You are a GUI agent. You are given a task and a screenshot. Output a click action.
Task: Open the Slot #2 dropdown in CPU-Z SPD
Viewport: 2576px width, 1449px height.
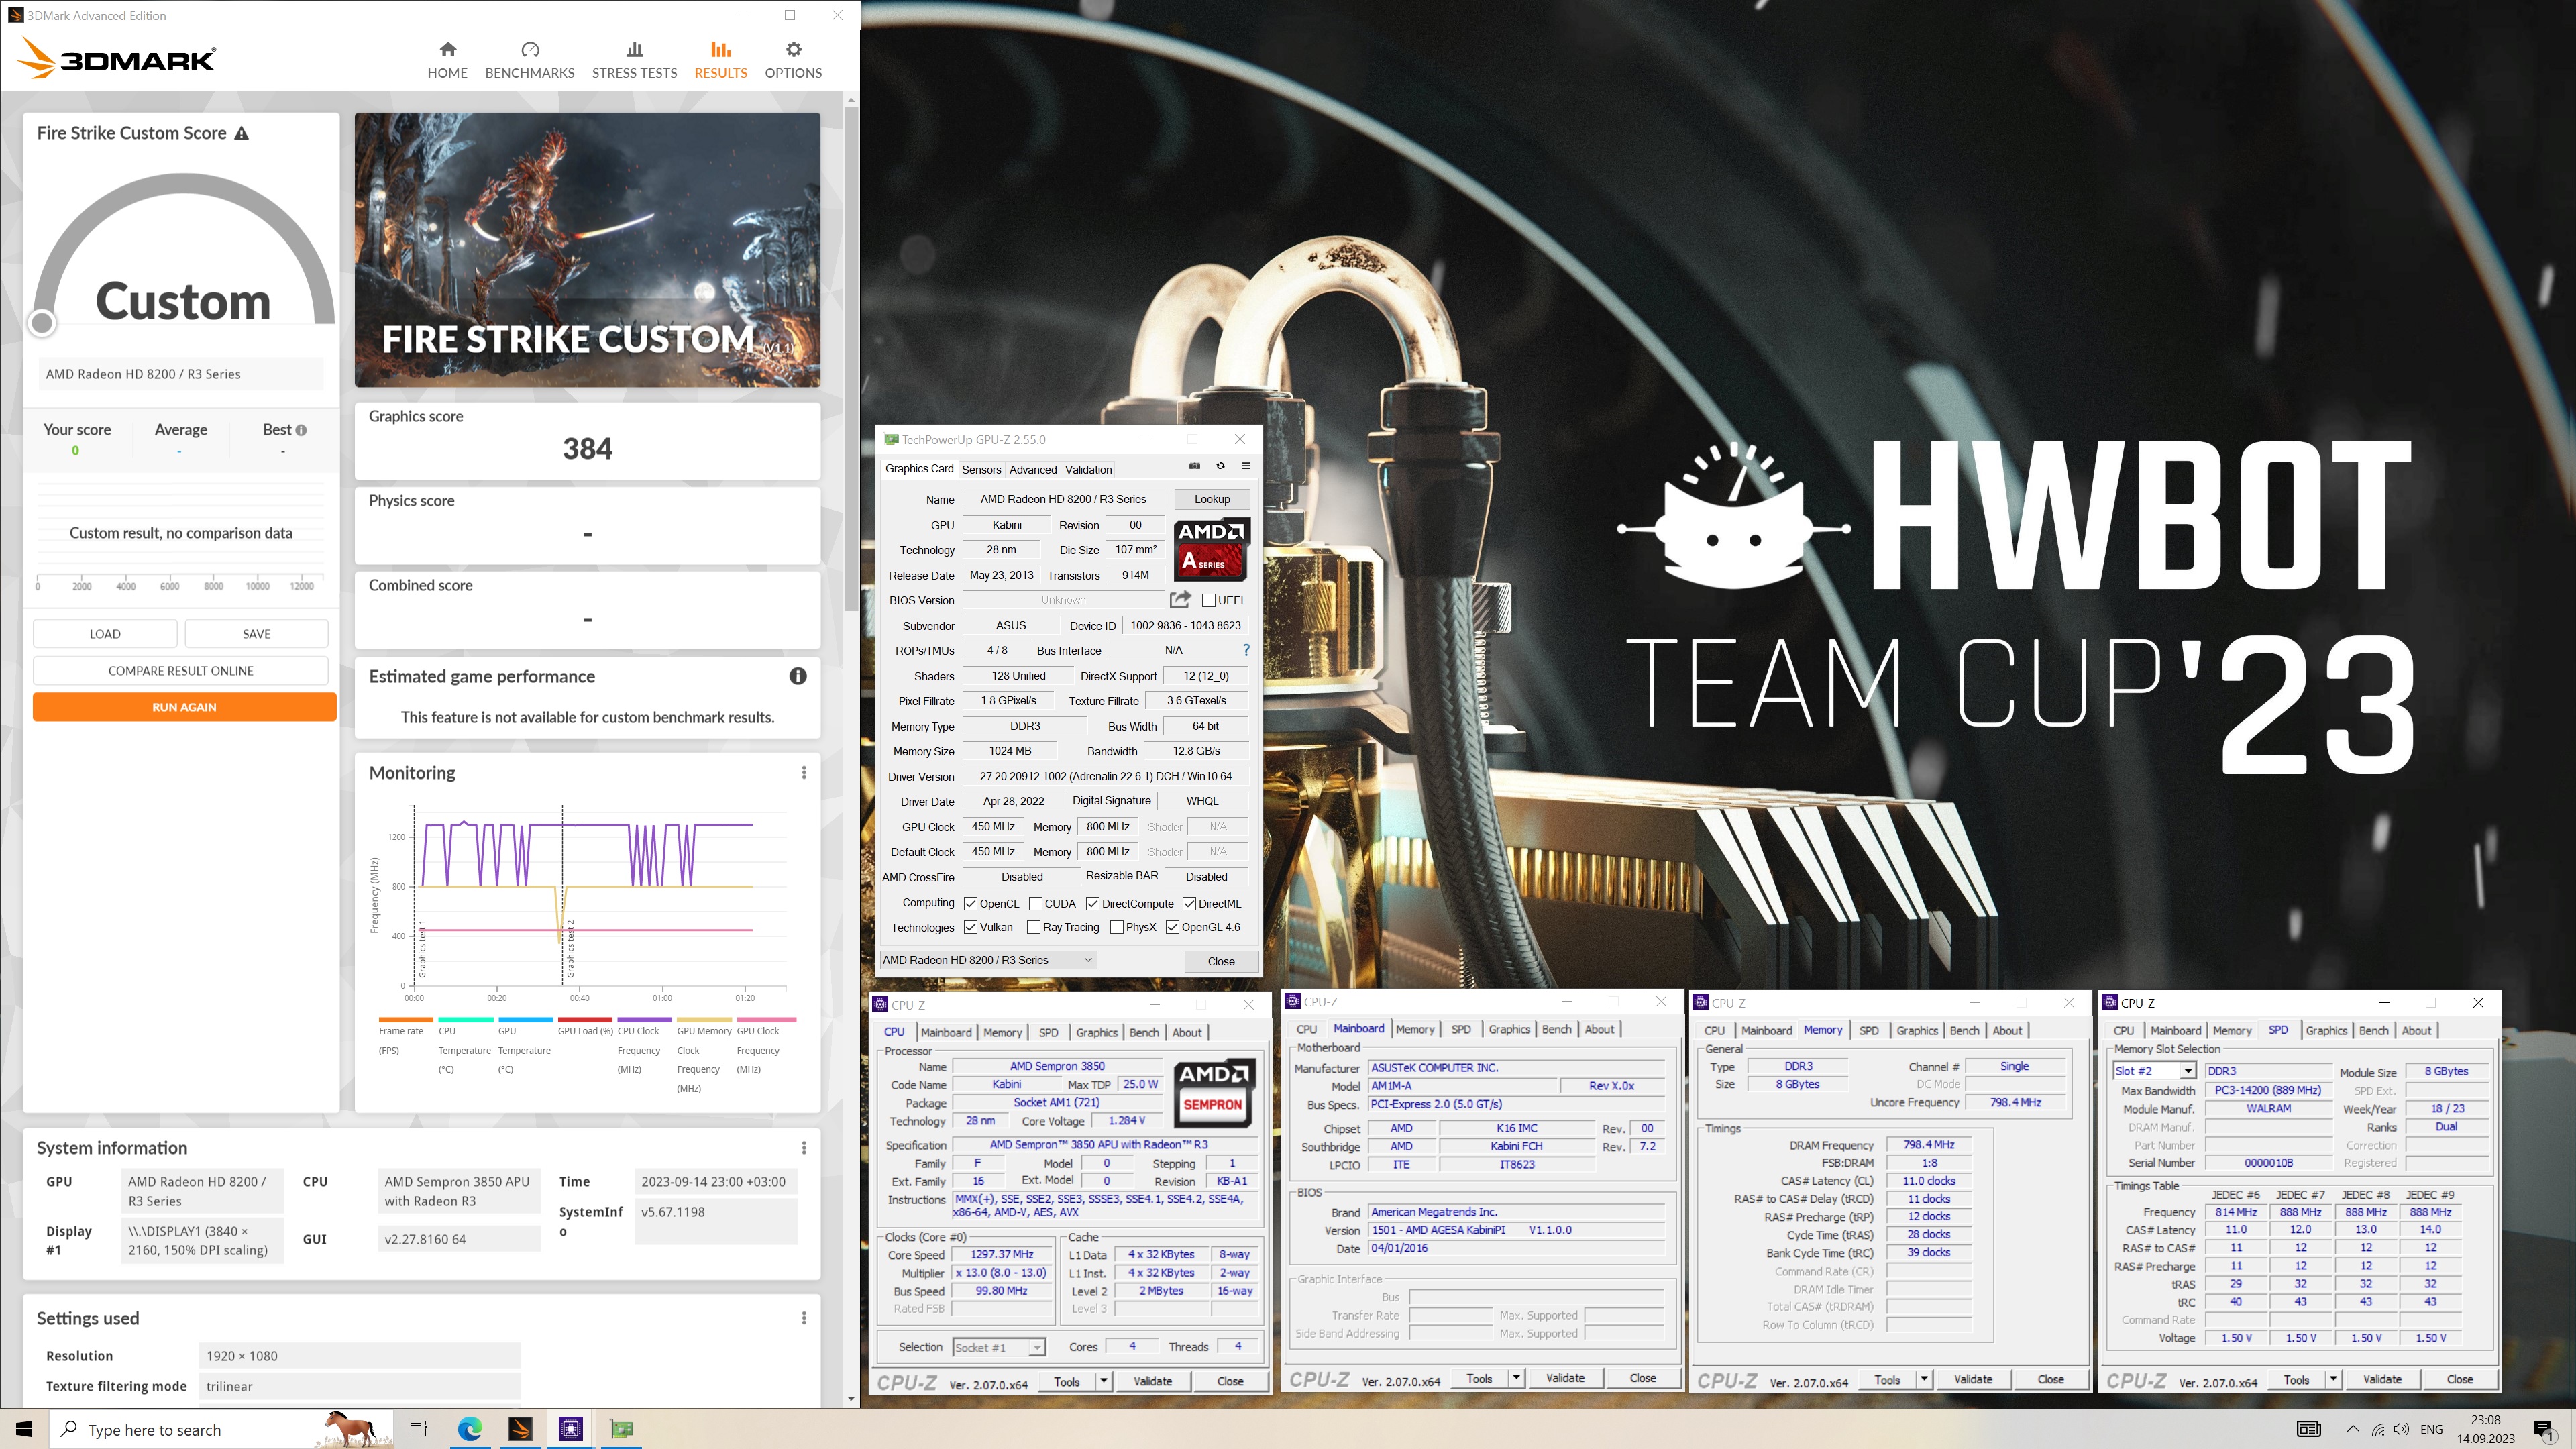pyautogui.click(x=2154, y=1071)
